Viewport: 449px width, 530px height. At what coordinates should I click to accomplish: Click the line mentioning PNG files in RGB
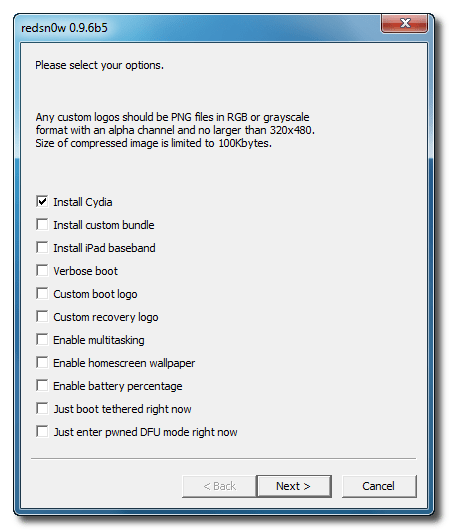point(172,117)
